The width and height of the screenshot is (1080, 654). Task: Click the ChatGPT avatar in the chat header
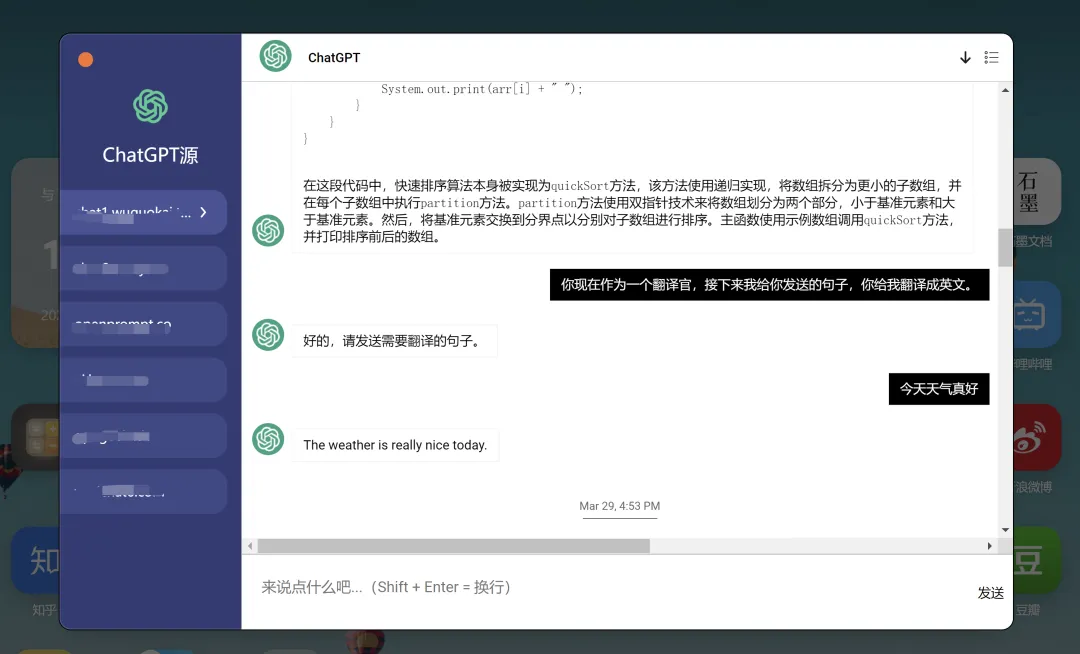coord(276,56)
